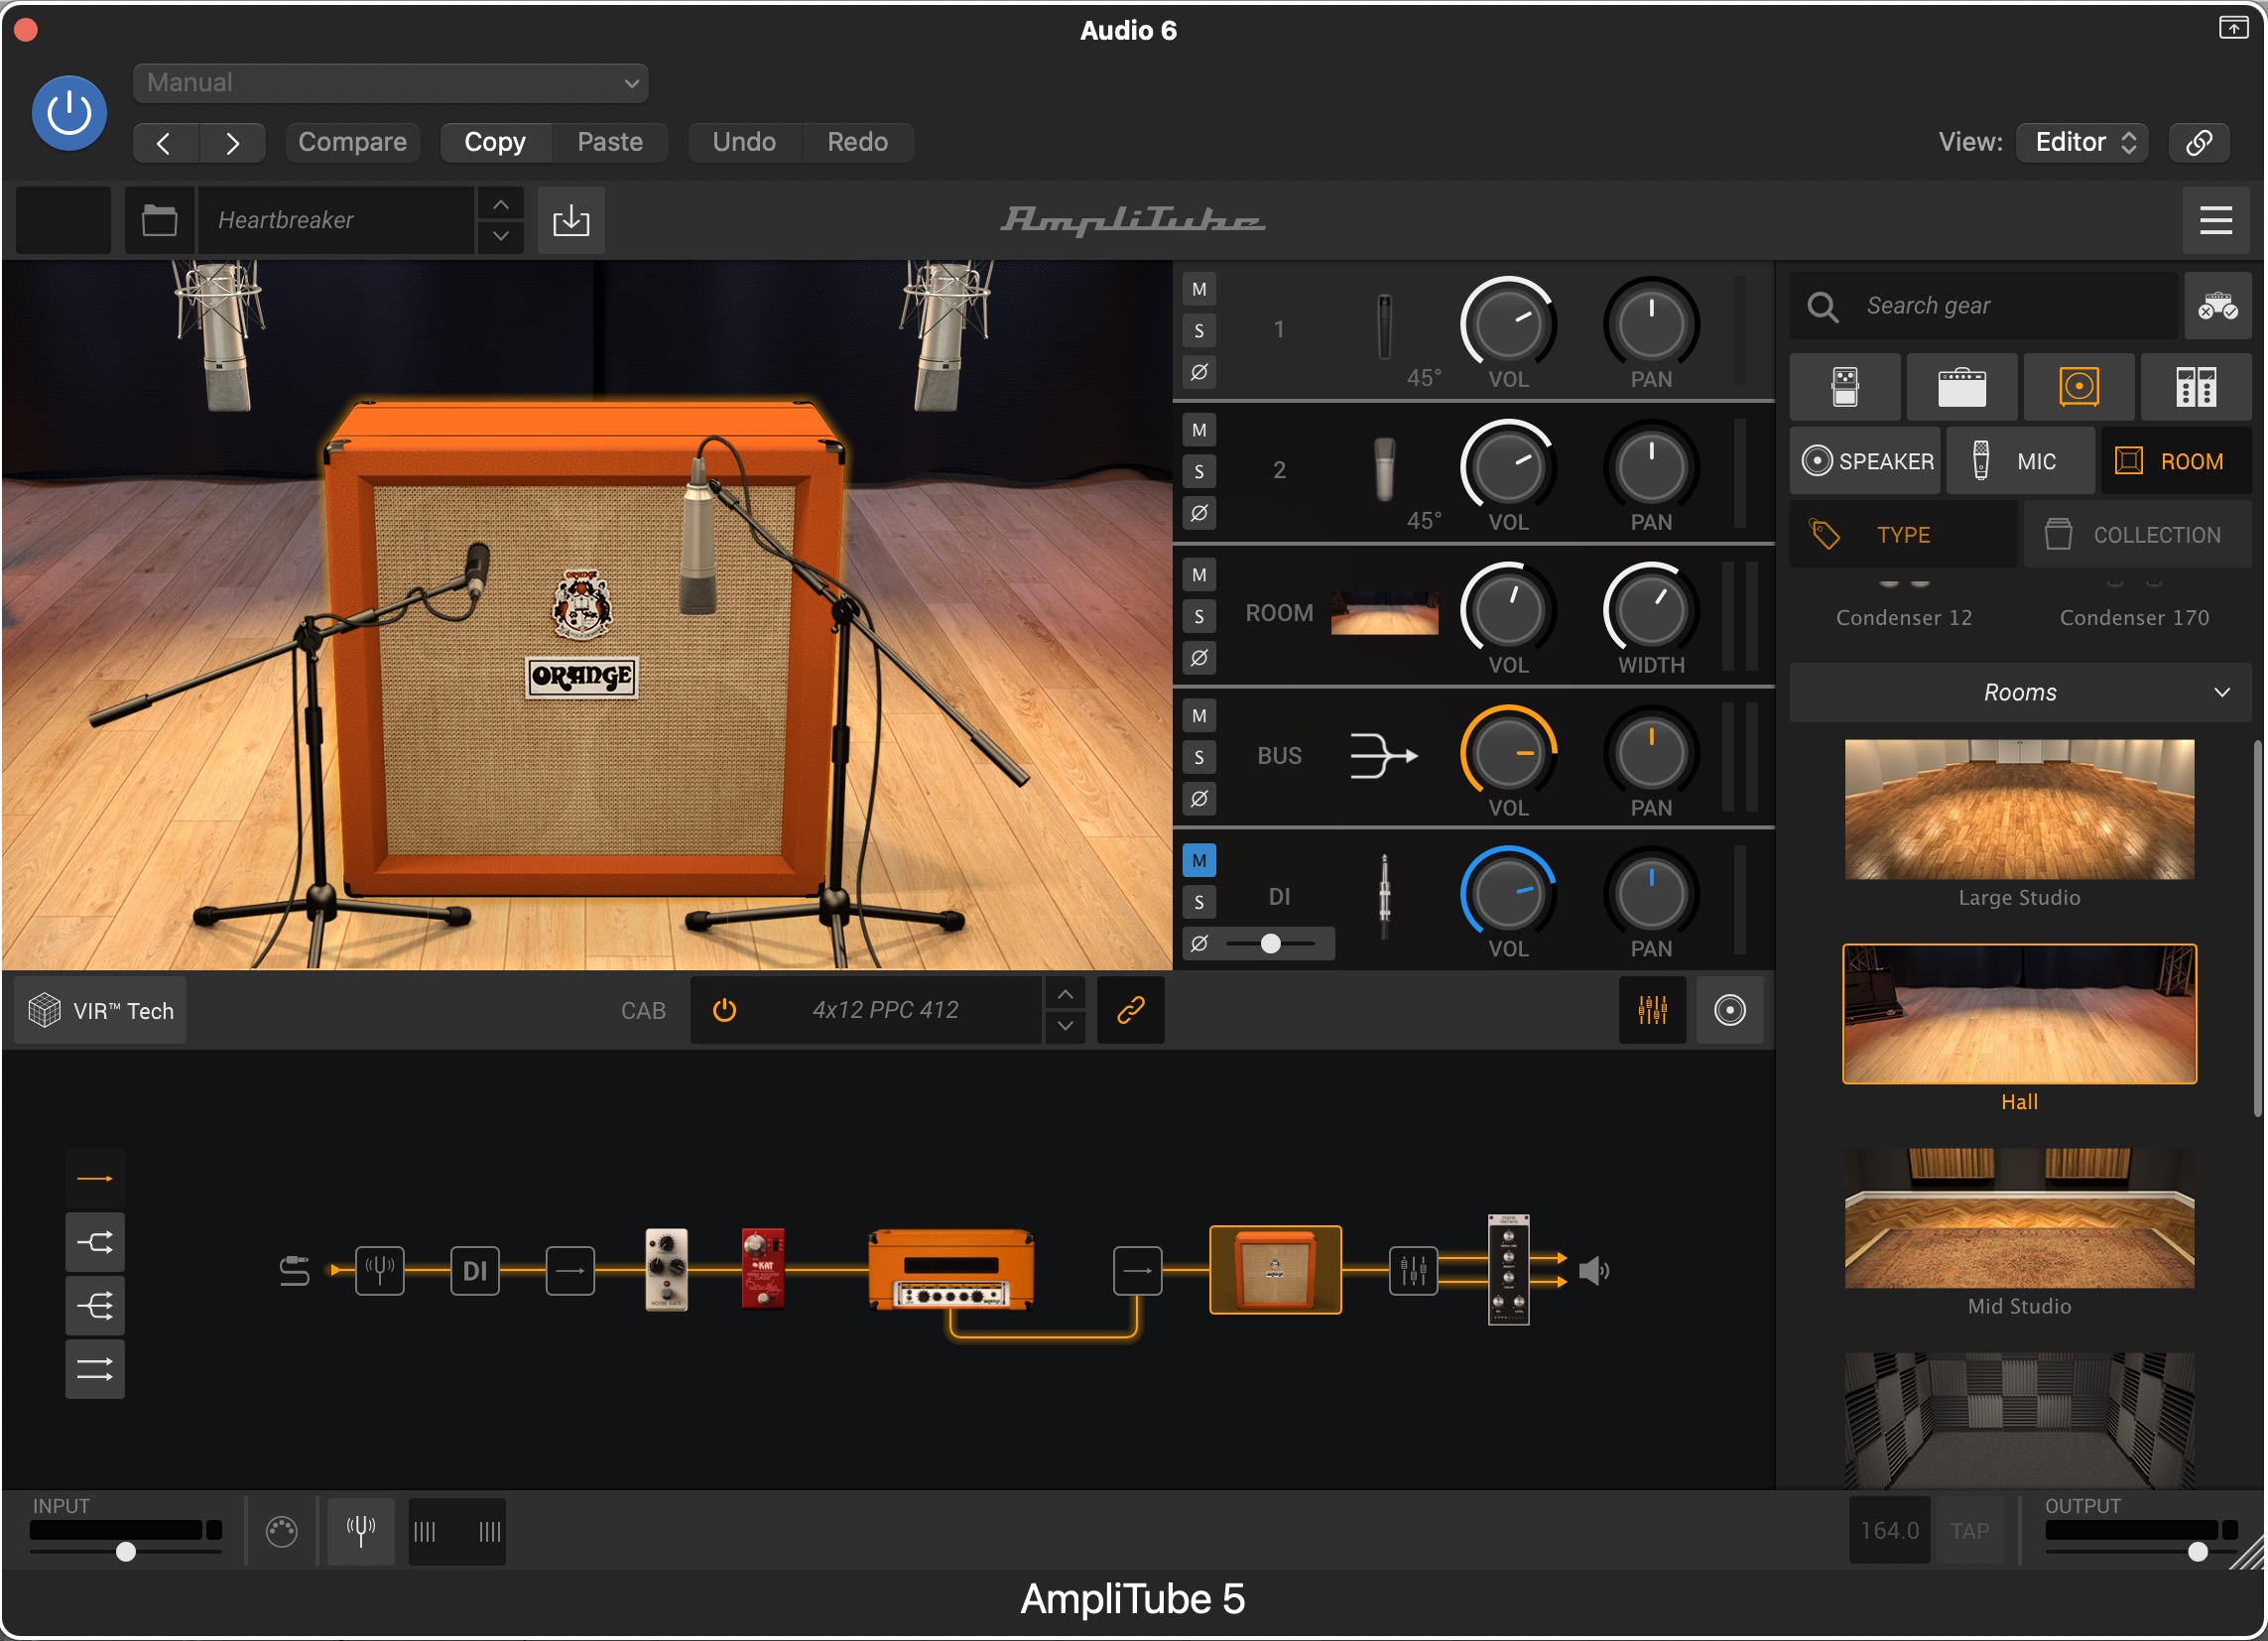
Task: Toggle the CAB power button
Action: pos(725,1011)
